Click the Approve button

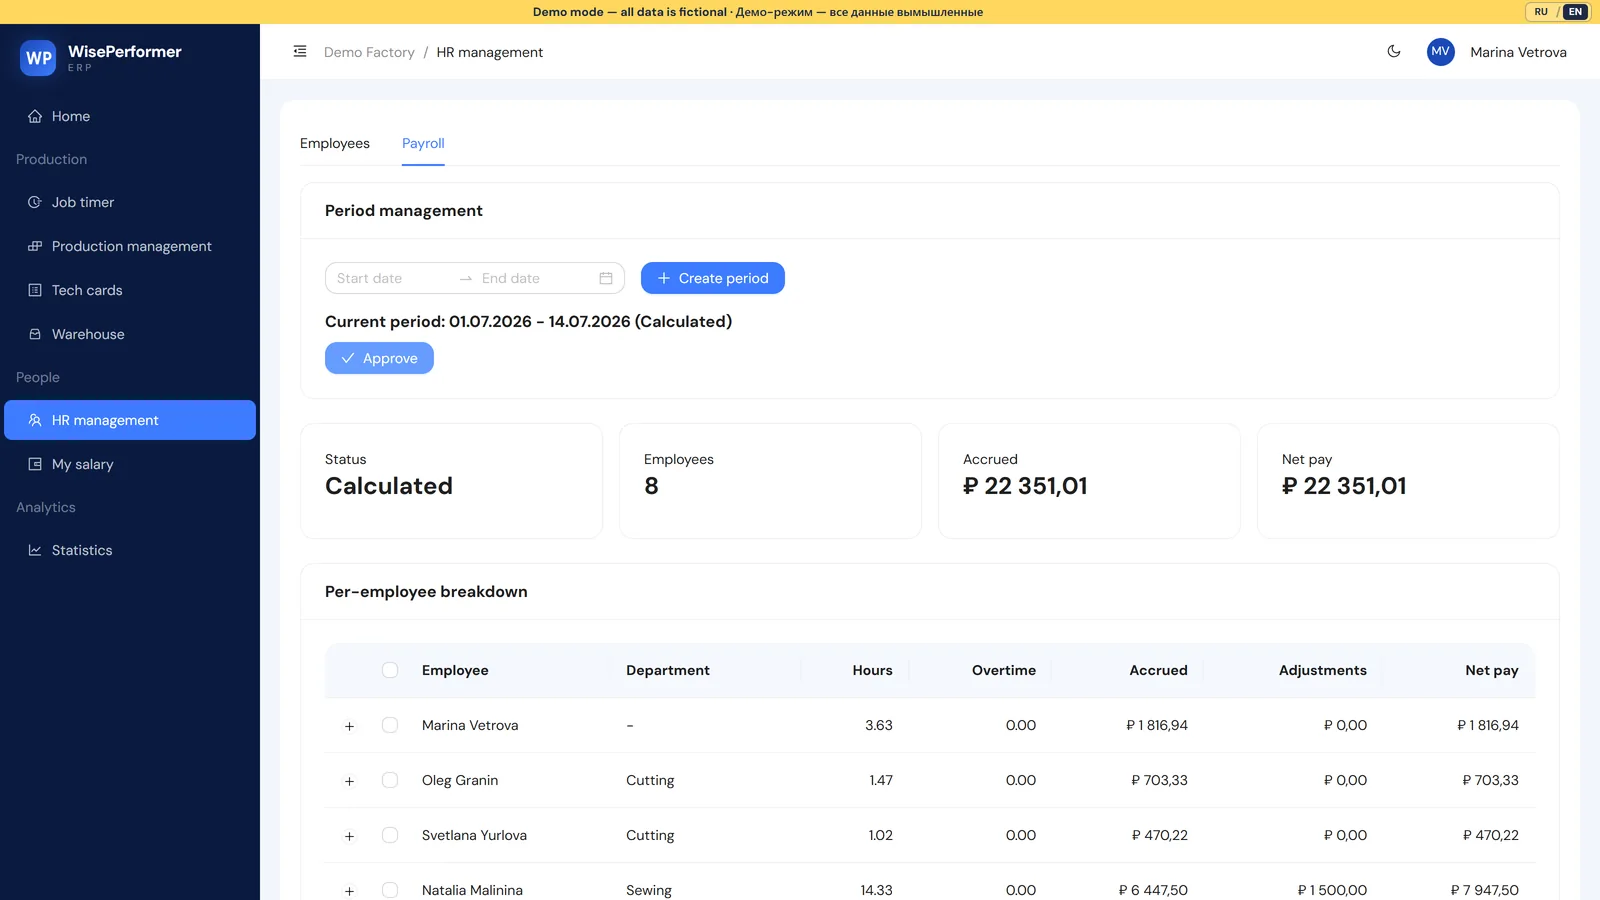379,358
